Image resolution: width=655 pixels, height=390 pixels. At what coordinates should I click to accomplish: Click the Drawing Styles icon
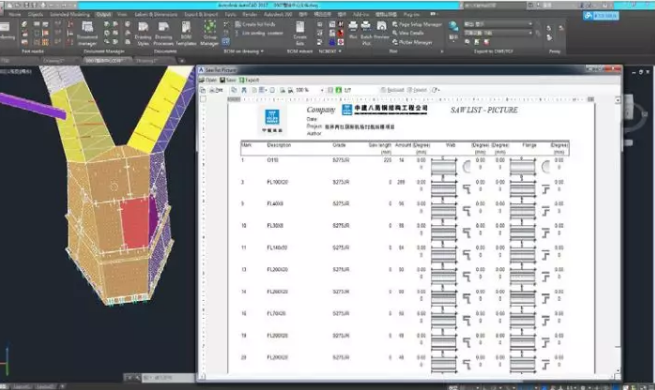pyautogui.click(x=143, y=33)
